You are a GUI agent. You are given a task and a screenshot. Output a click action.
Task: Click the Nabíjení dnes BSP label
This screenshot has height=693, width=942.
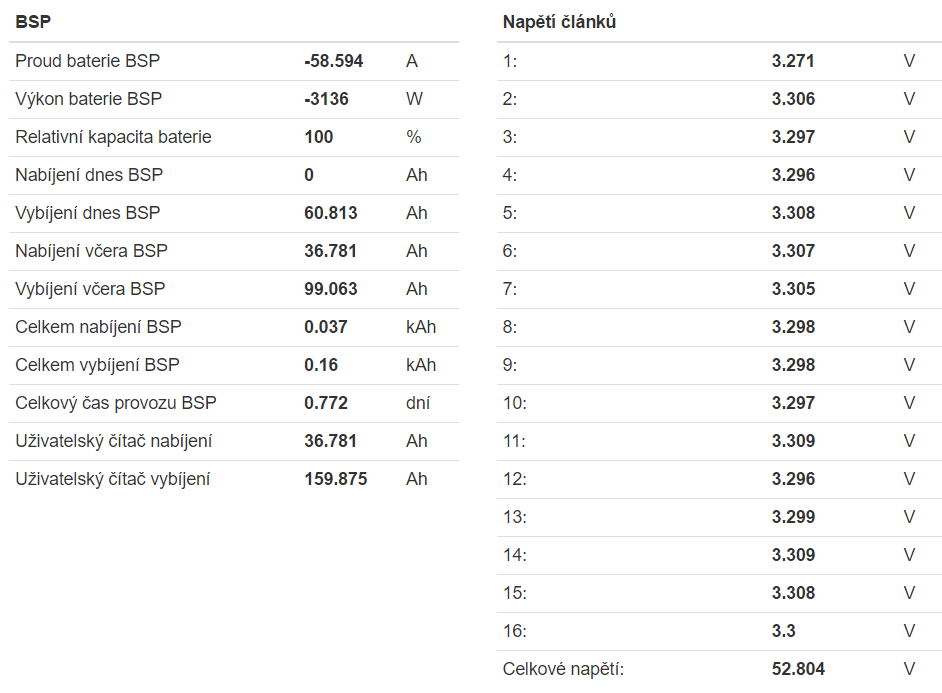(x=89, y=175)
